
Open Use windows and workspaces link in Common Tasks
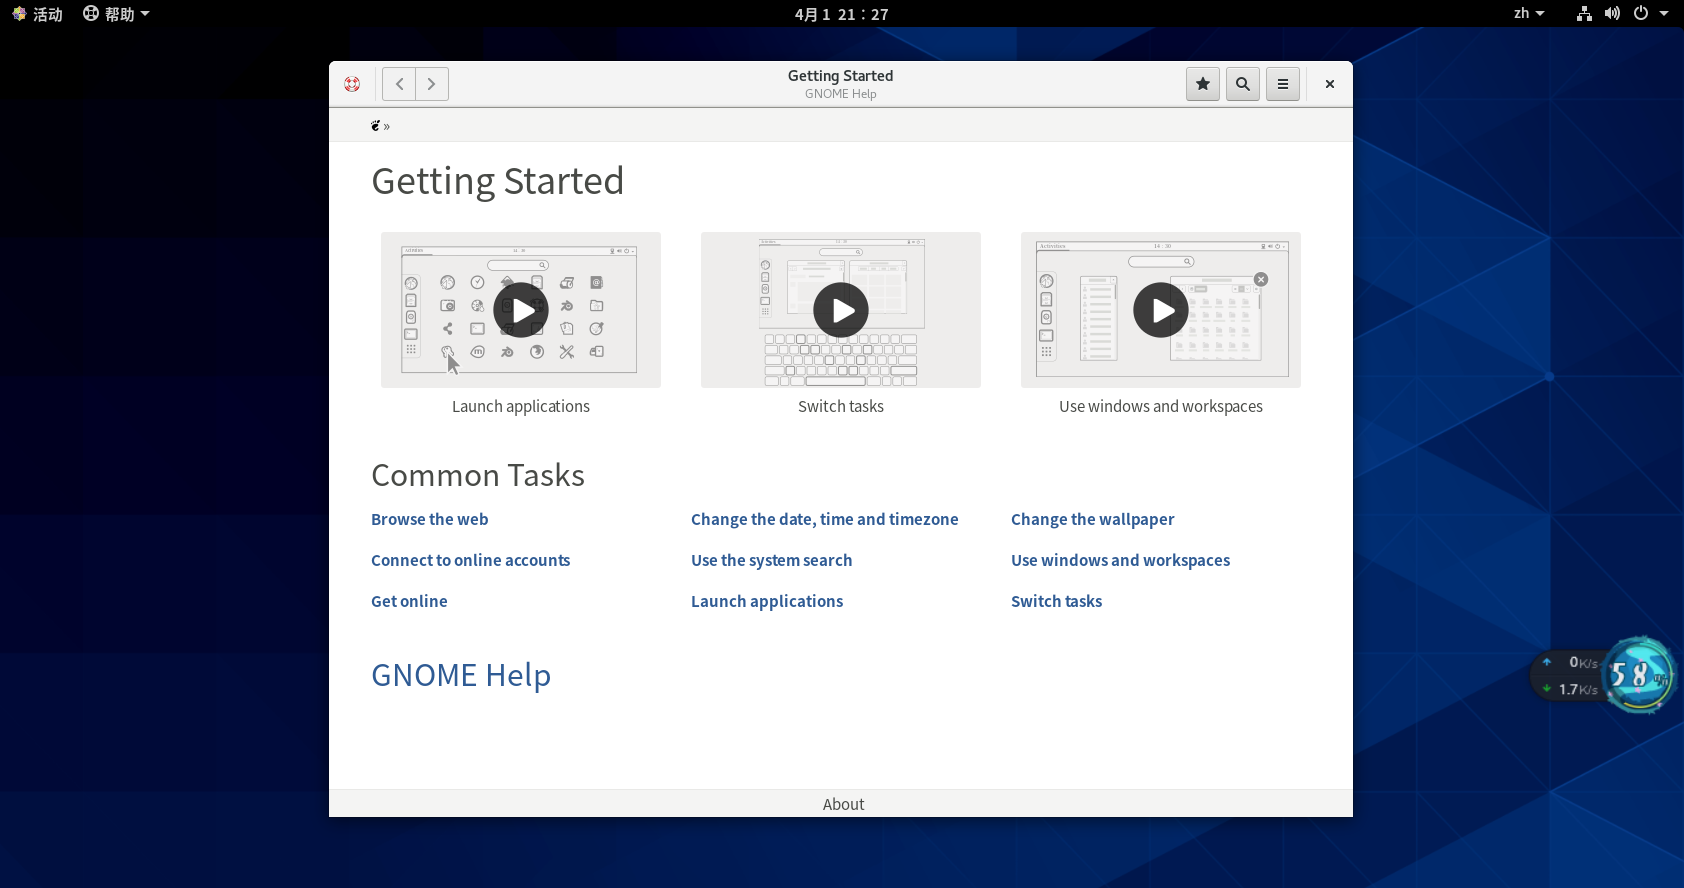[1121, 560]
